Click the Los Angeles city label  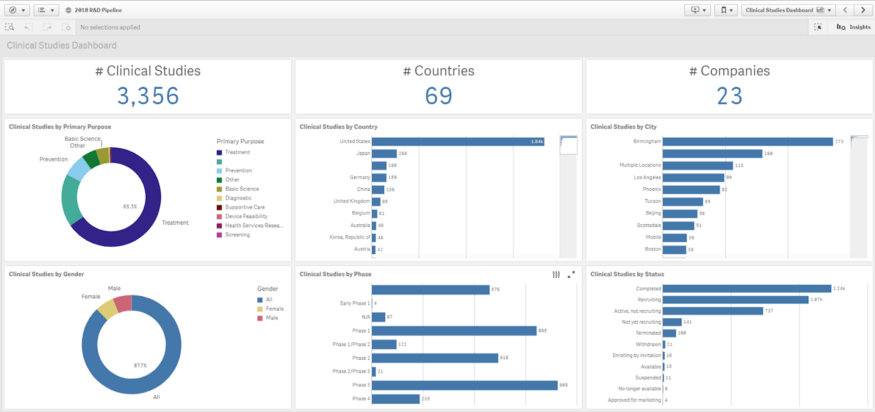646,178
